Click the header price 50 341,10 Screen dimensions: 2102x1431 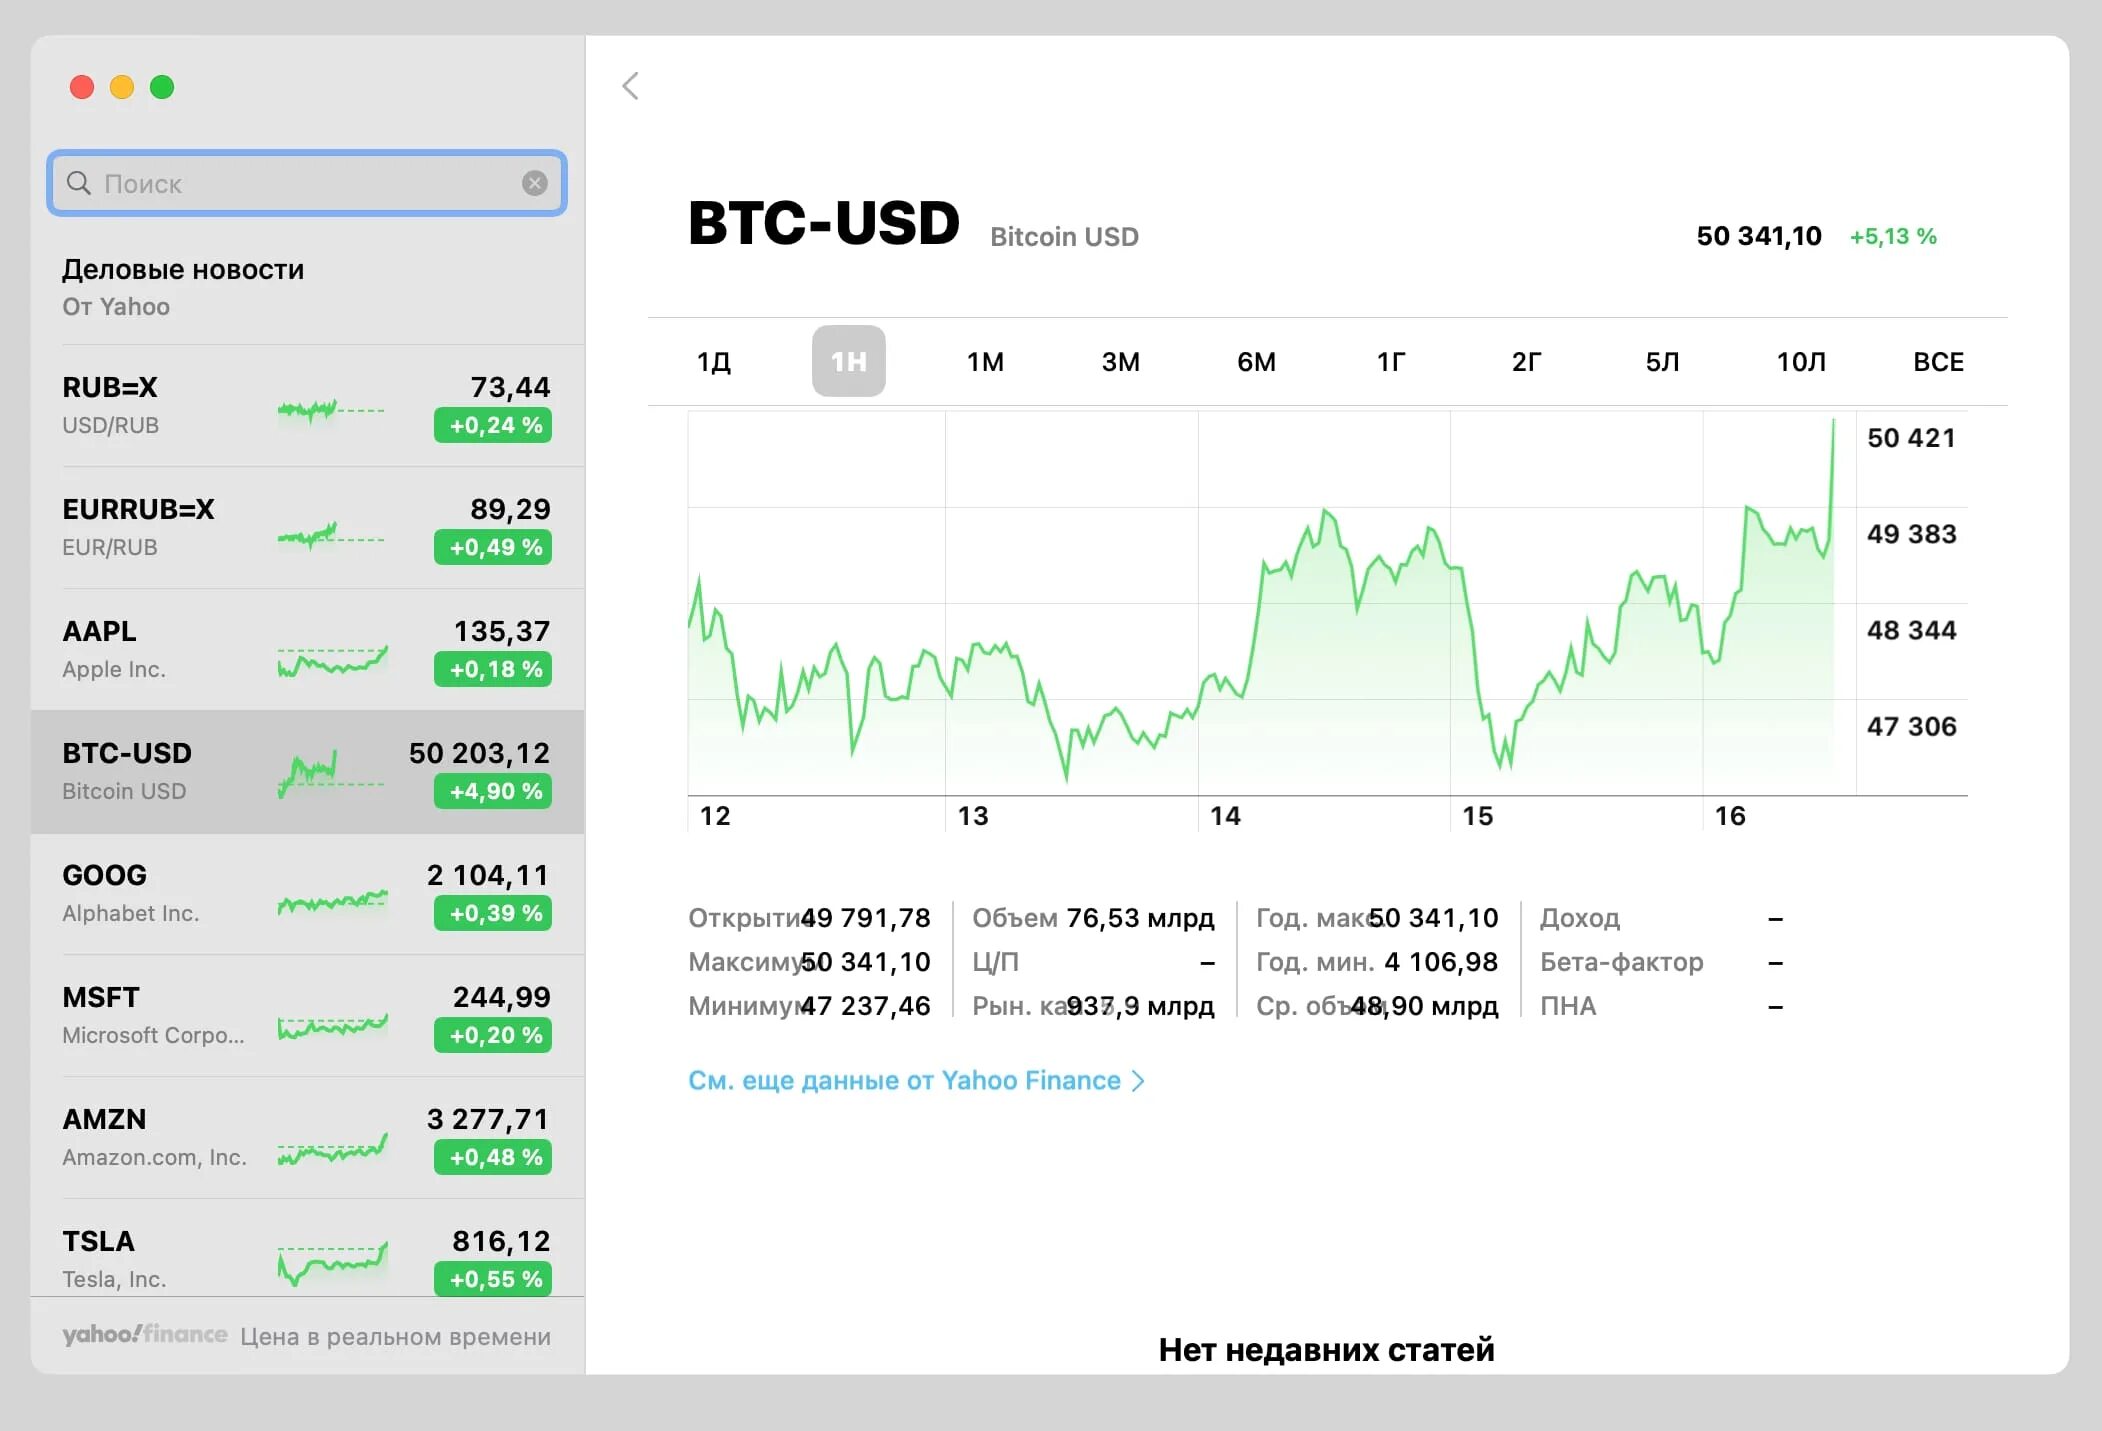tap(1759, 236)
